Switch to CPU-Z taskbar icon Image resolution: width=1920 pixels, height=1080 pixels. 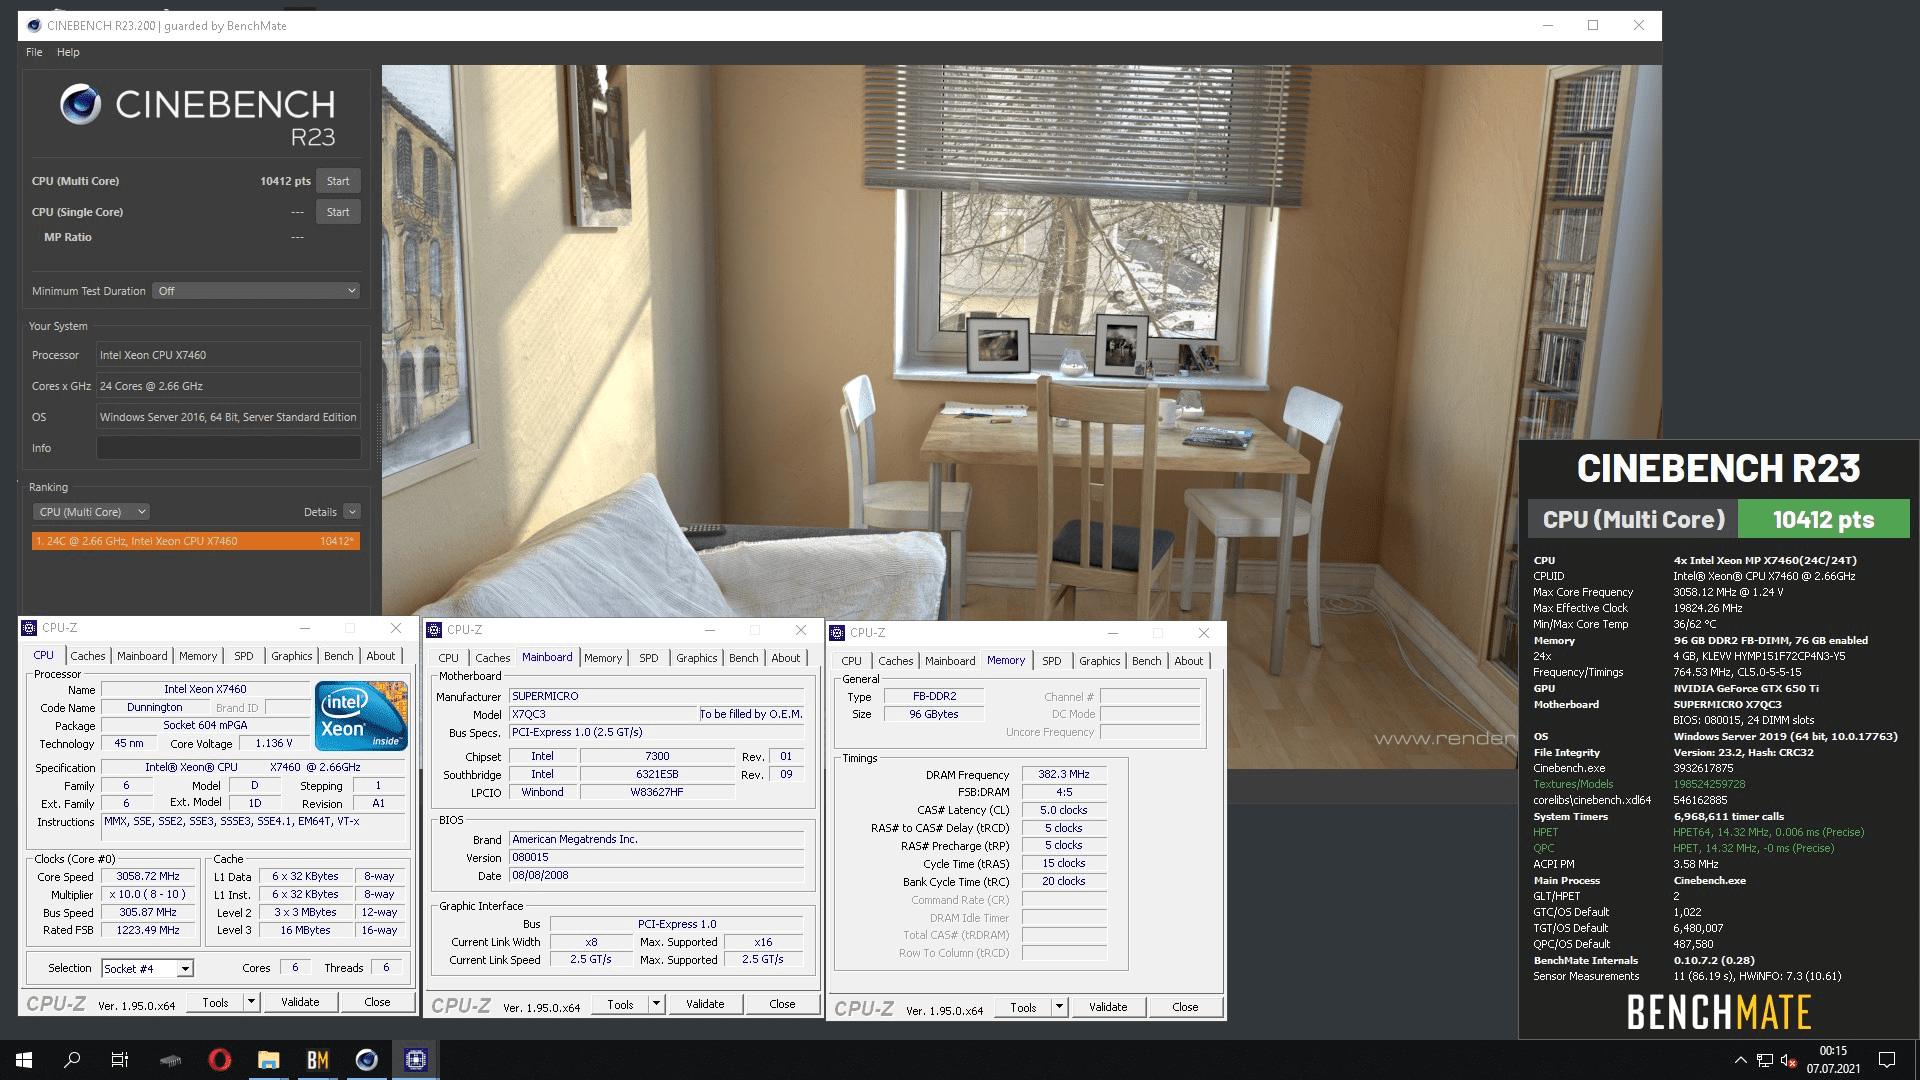click(416, 1060)
